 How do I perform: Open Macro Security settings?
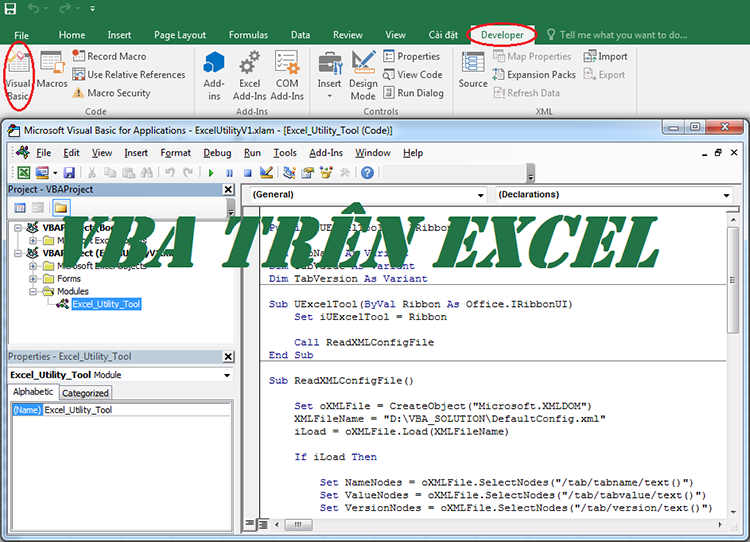coord(111,93)
